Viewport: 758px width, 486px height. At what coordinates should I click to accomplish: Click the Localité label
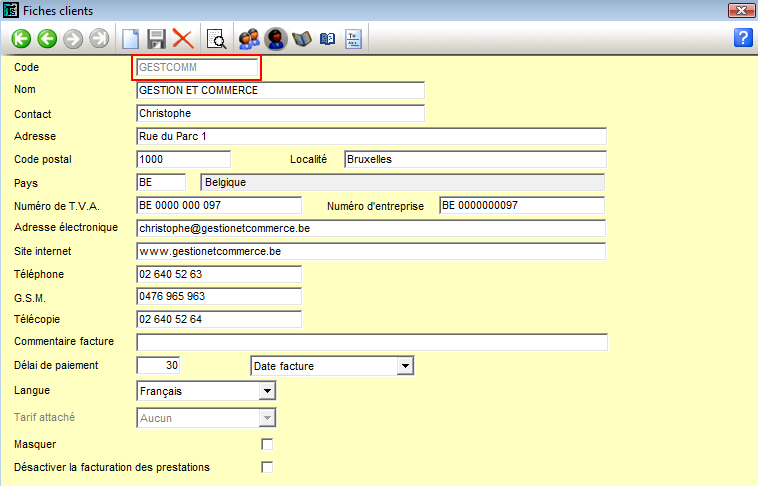tap(308, 159)
